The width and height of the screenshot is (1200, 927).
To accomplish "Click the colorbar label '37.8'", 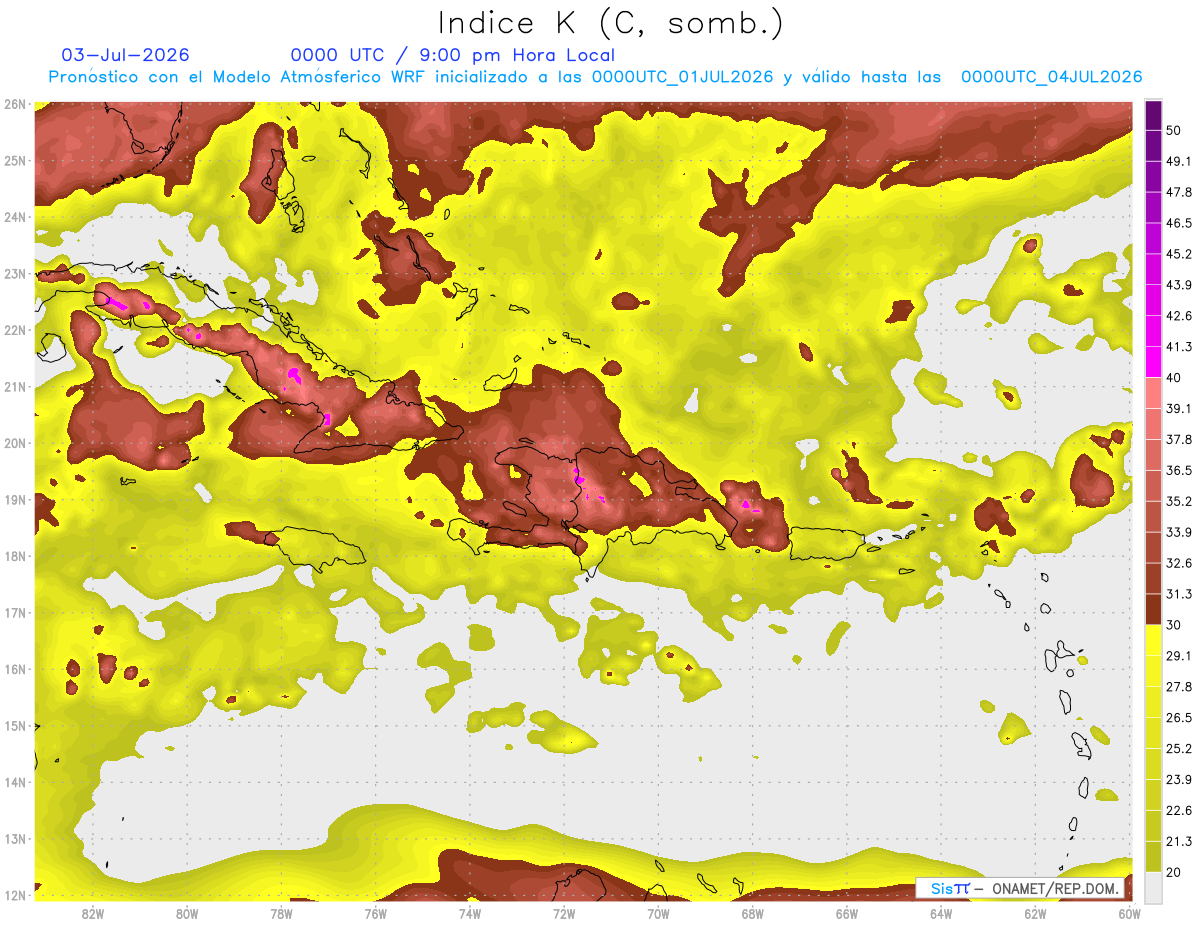I will click(1178, 439).
